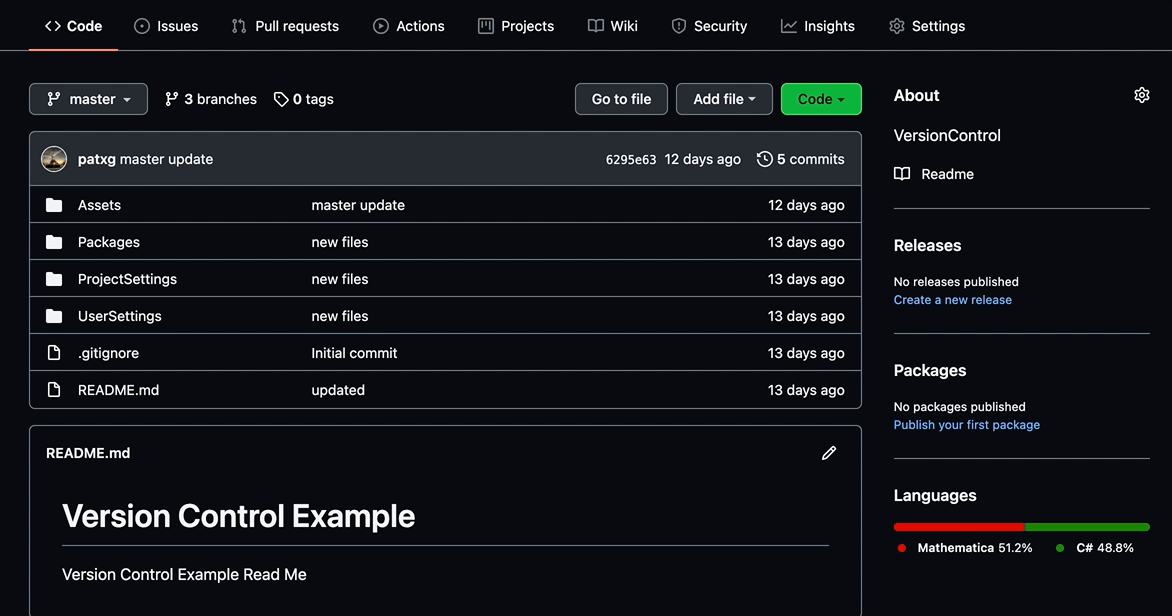View the 3 branches link

211,99
